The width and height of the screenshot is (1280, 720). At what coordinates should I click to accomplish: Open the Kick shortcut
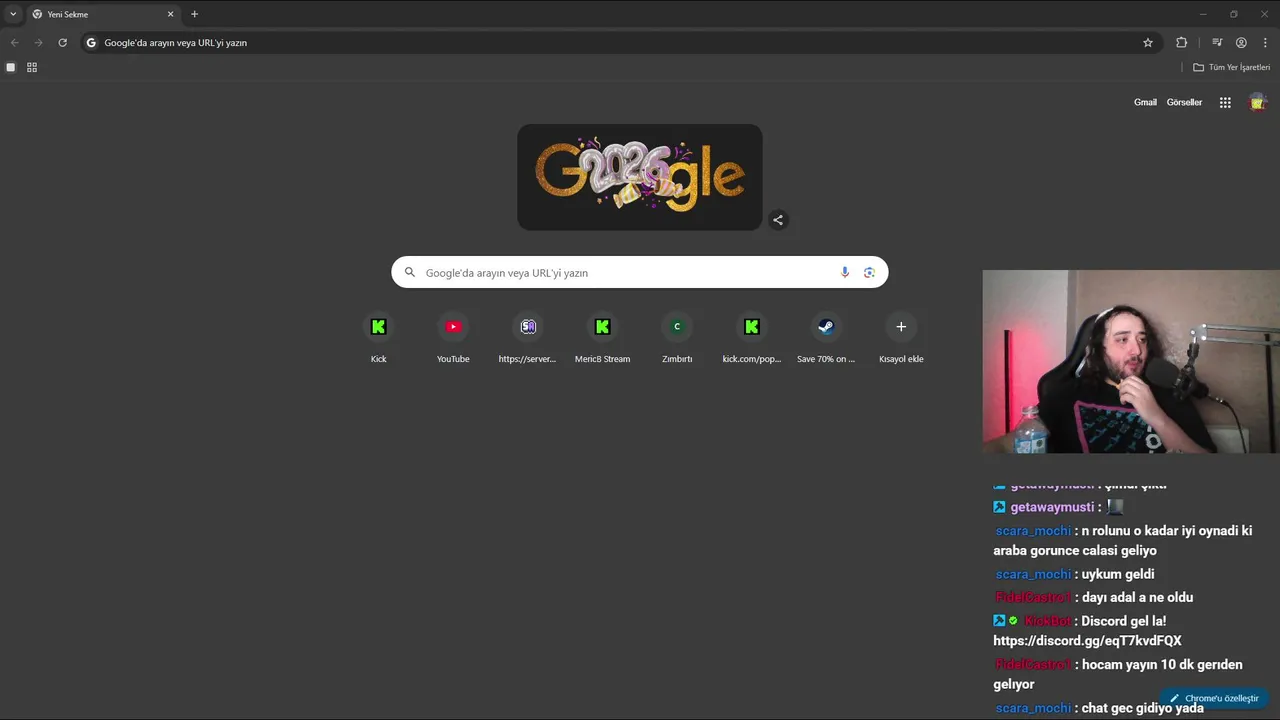coord(378,337)
